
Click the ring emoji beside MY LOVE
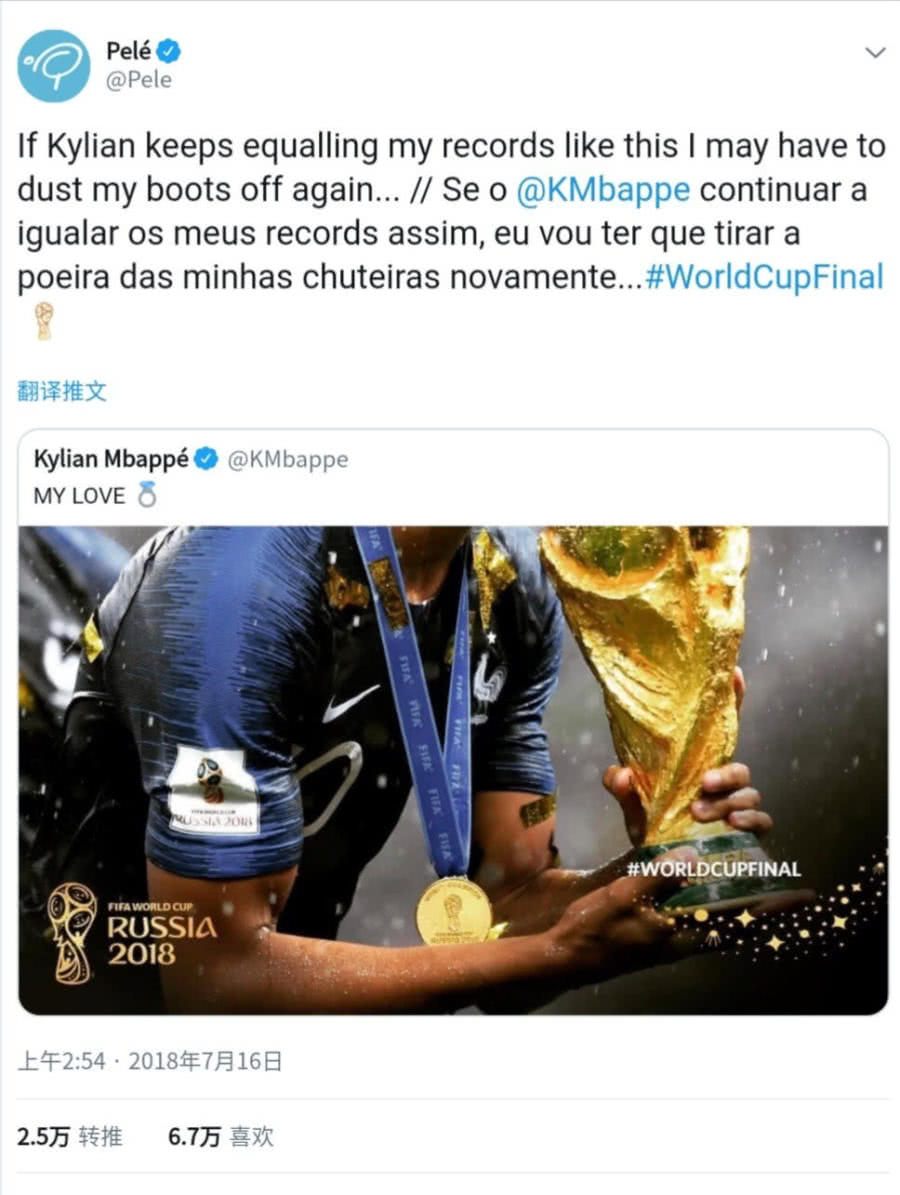[147, 495]
